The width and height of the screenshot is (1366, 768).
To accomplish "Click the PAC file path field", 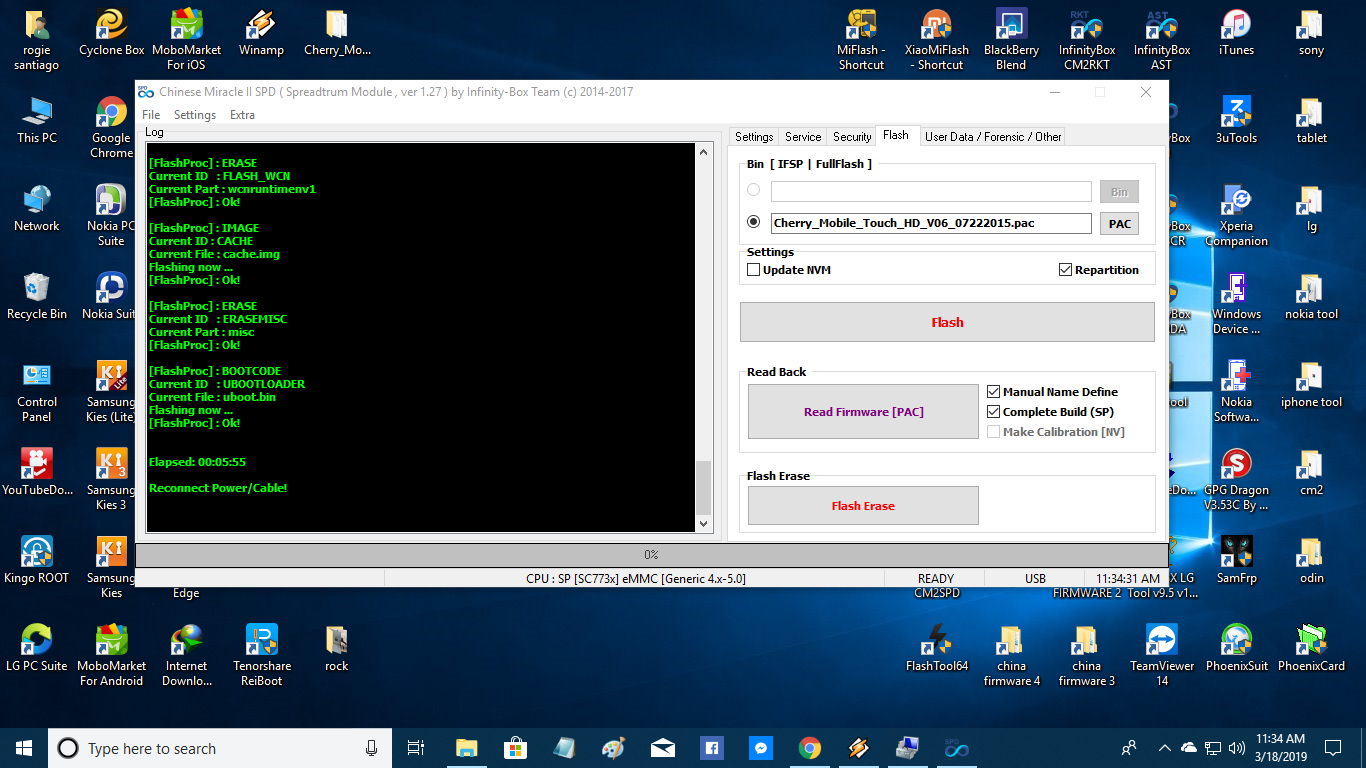I will pos(931,223).
